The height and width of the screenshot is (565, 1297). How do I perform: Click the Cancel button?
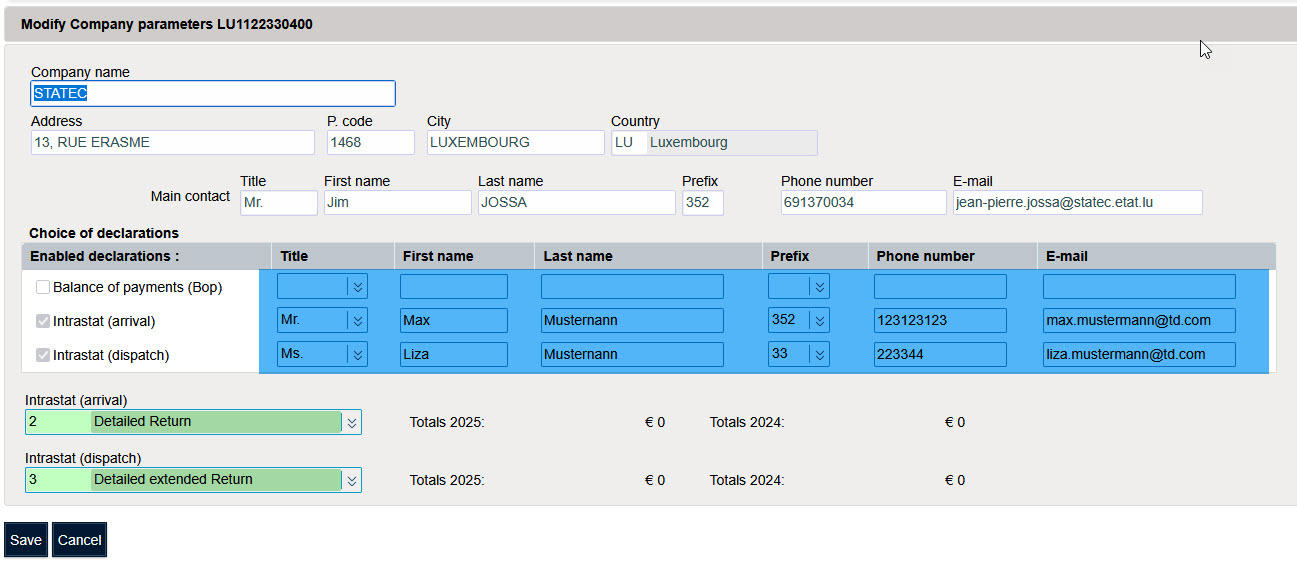tap(79, 540)
